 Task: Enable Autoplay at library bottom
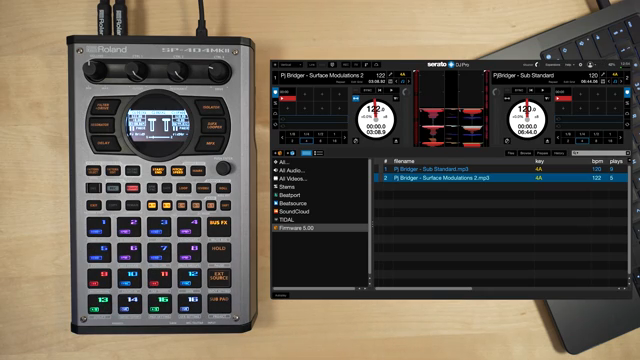(281, 295)
